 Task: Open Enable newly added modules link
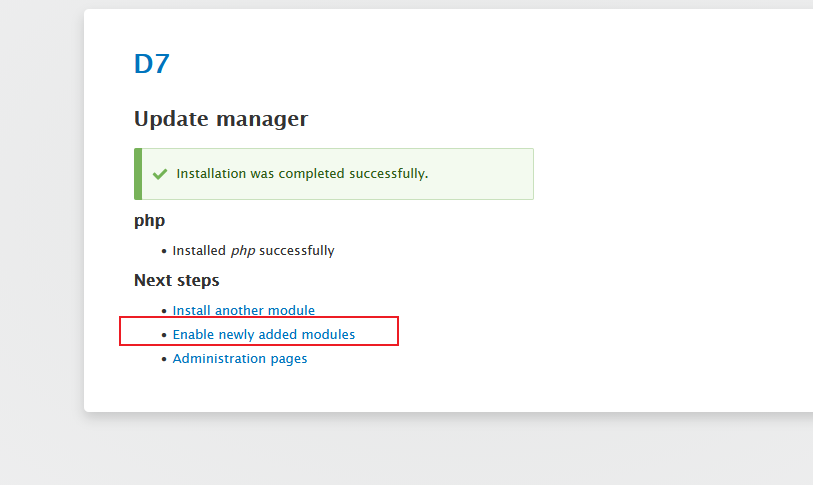click(263, 334)
